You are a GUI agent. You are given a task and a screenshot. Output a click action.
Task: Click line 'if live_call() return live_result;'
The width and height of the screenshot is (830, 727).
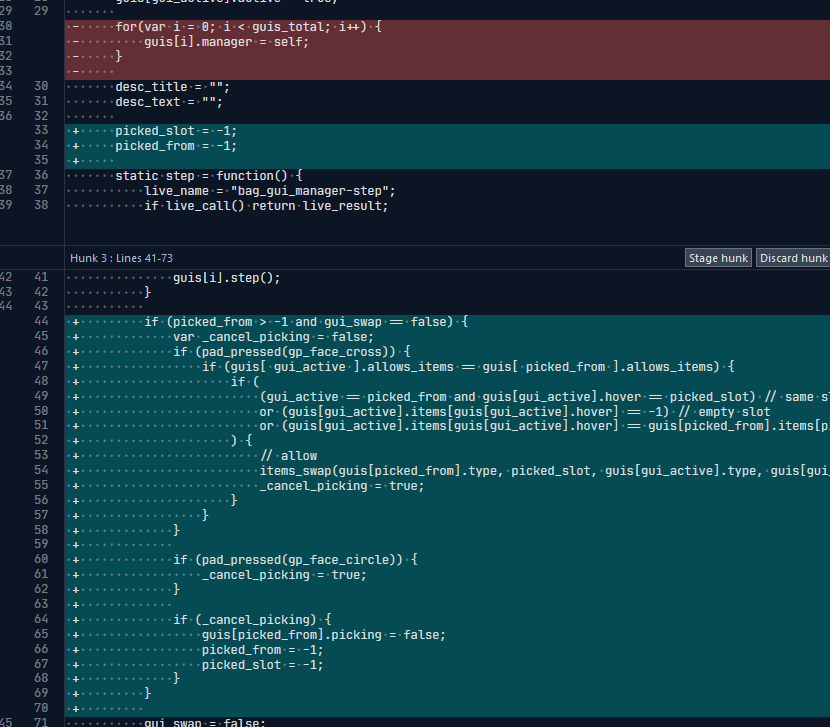[x=266, y=205]
